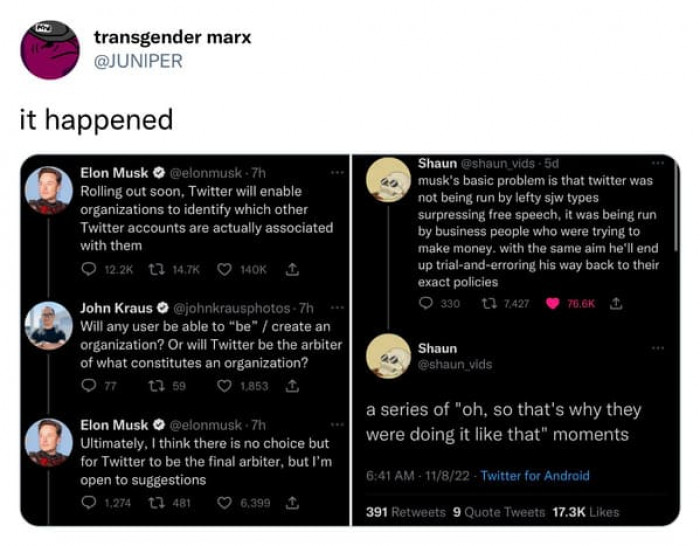The image size is (700, 546).
Task: Like Elon's final arbiter tweet
Action: click(225, 502)
